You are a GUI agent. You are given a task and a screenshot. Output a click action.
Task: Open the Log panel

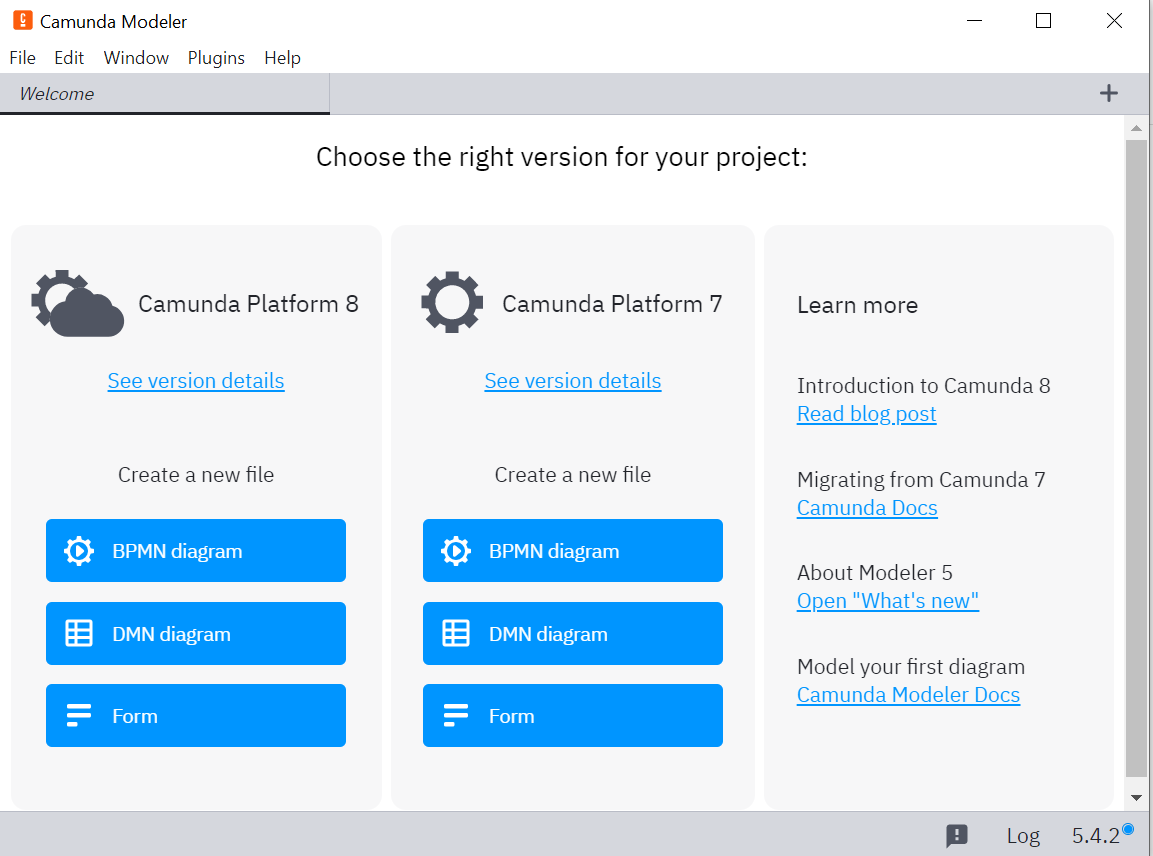(x=1022, y=835)
